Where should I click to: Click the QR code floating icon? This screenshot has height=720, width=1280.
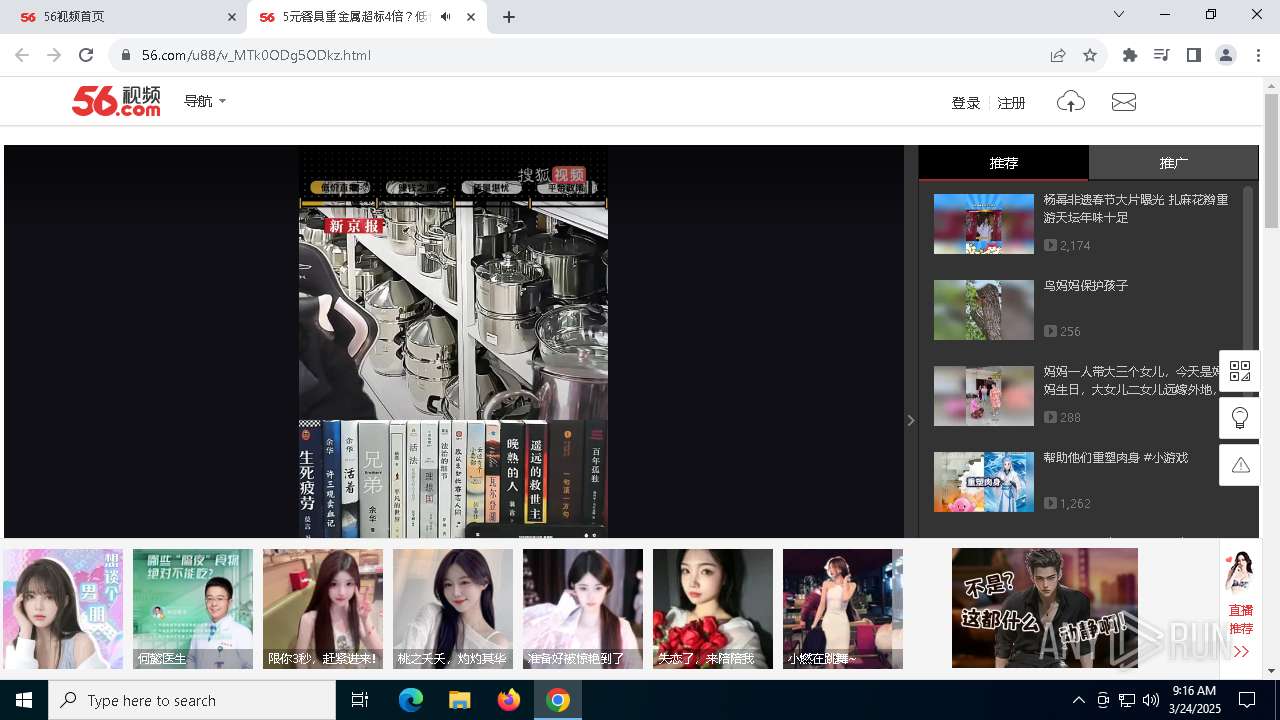[x=1240, y=371]
